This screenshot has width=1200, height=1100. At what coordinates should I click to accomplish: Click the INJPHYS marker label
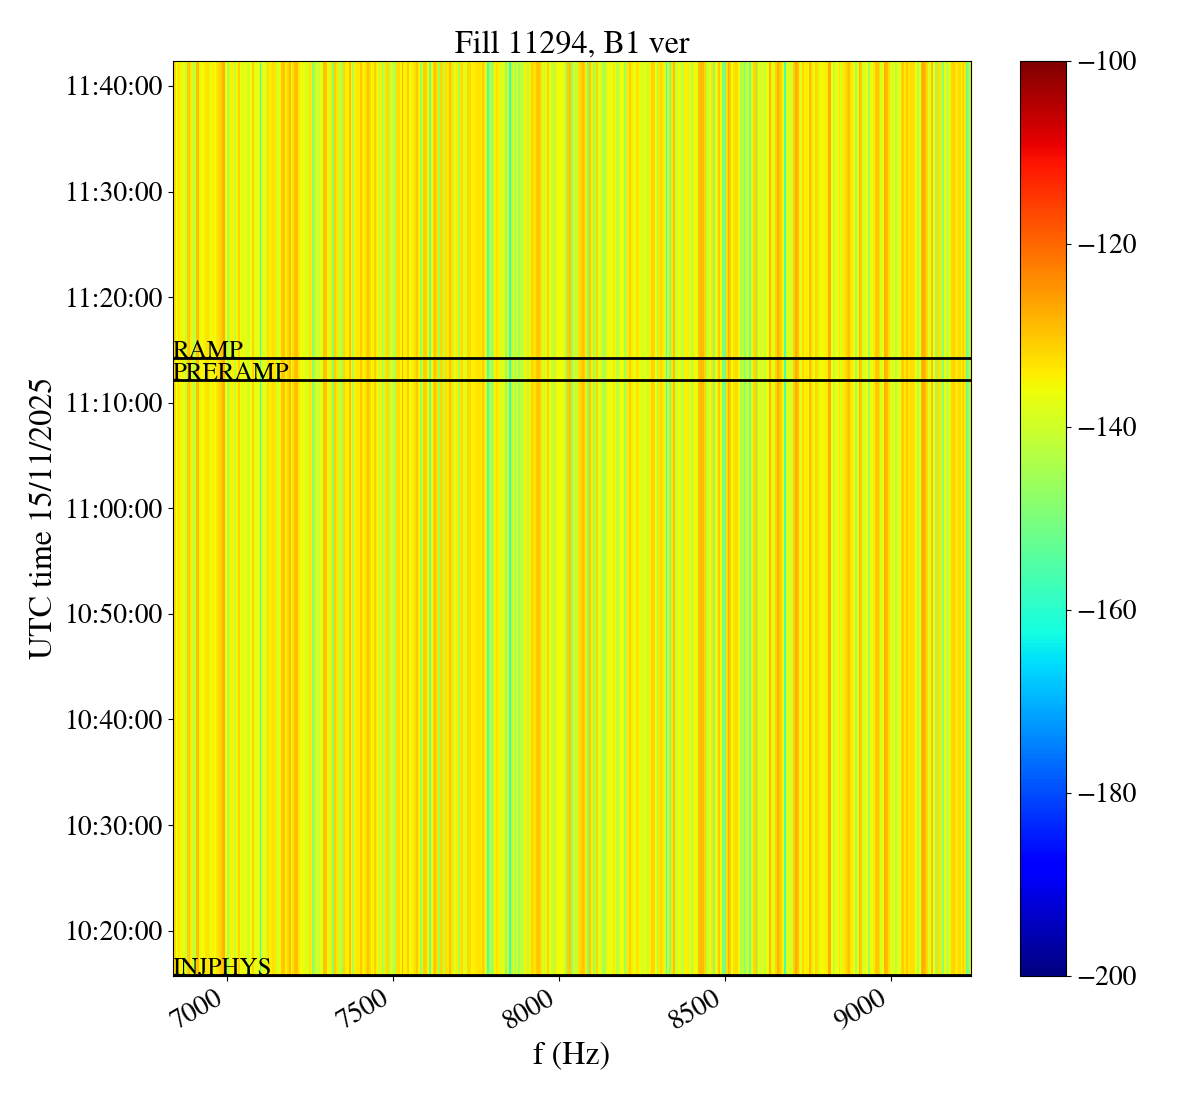click(222, 967)
